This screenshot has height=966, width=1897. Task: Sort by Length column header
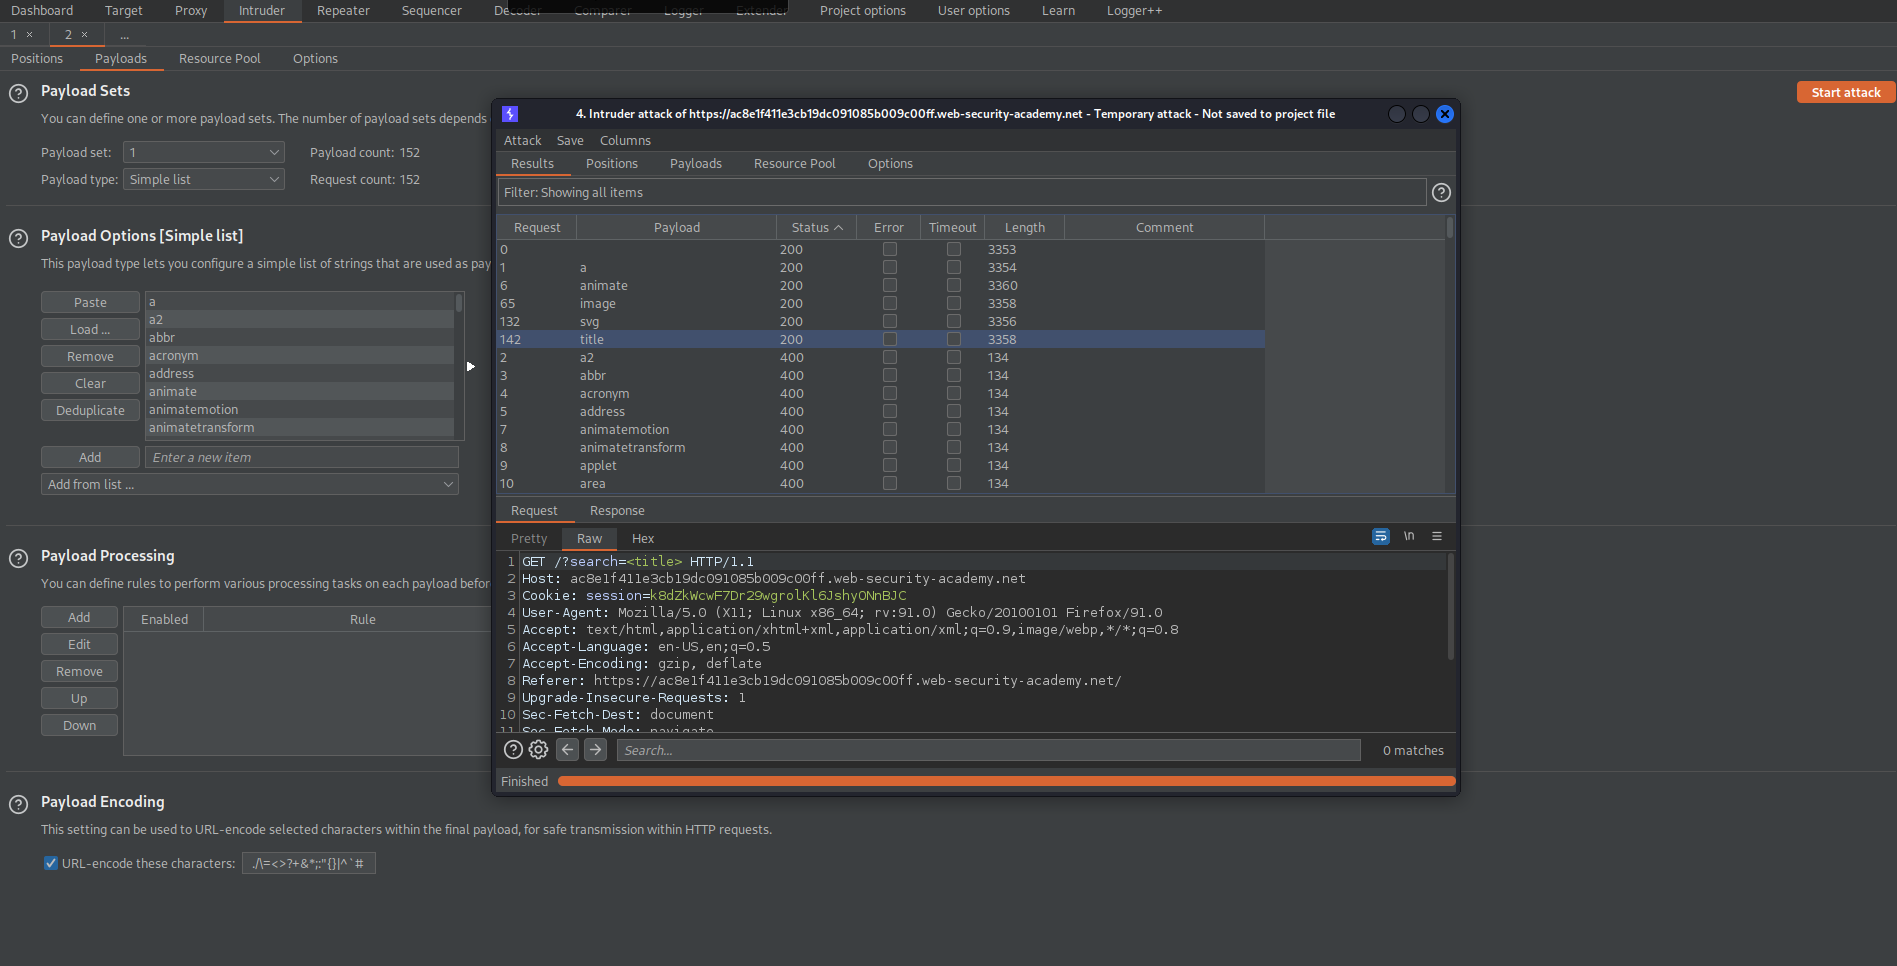[1024, 228]
